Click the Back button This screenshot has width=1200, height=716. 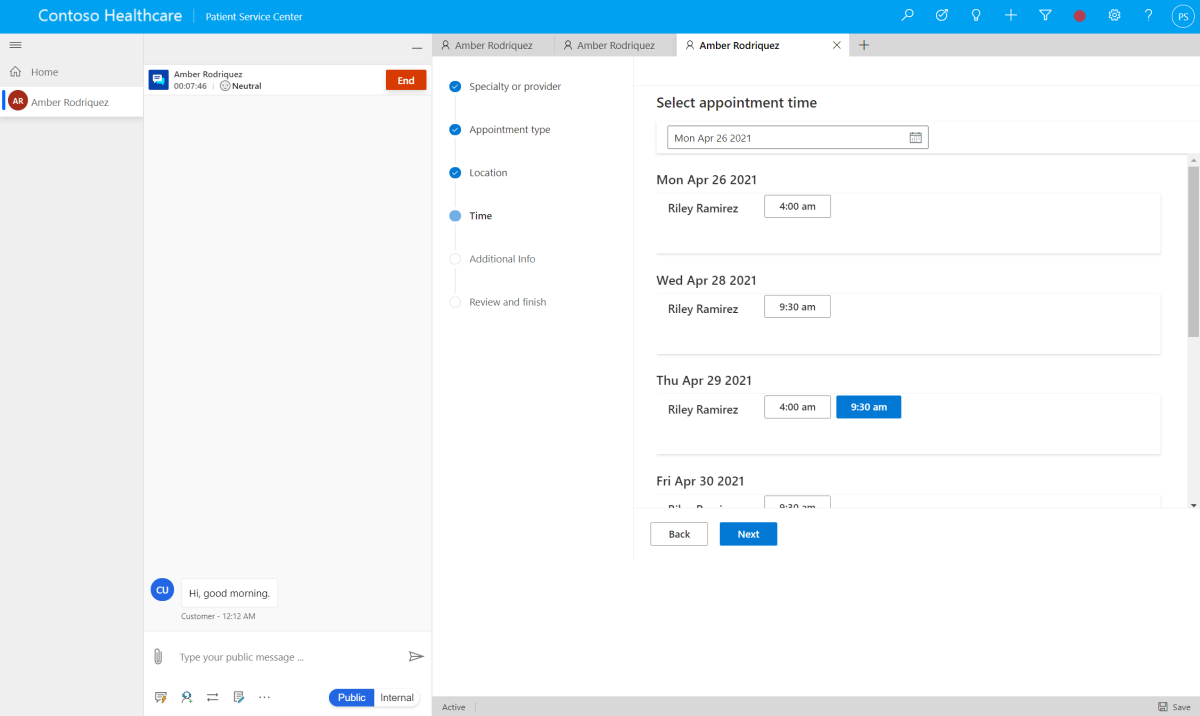click(x=679, y=534)
